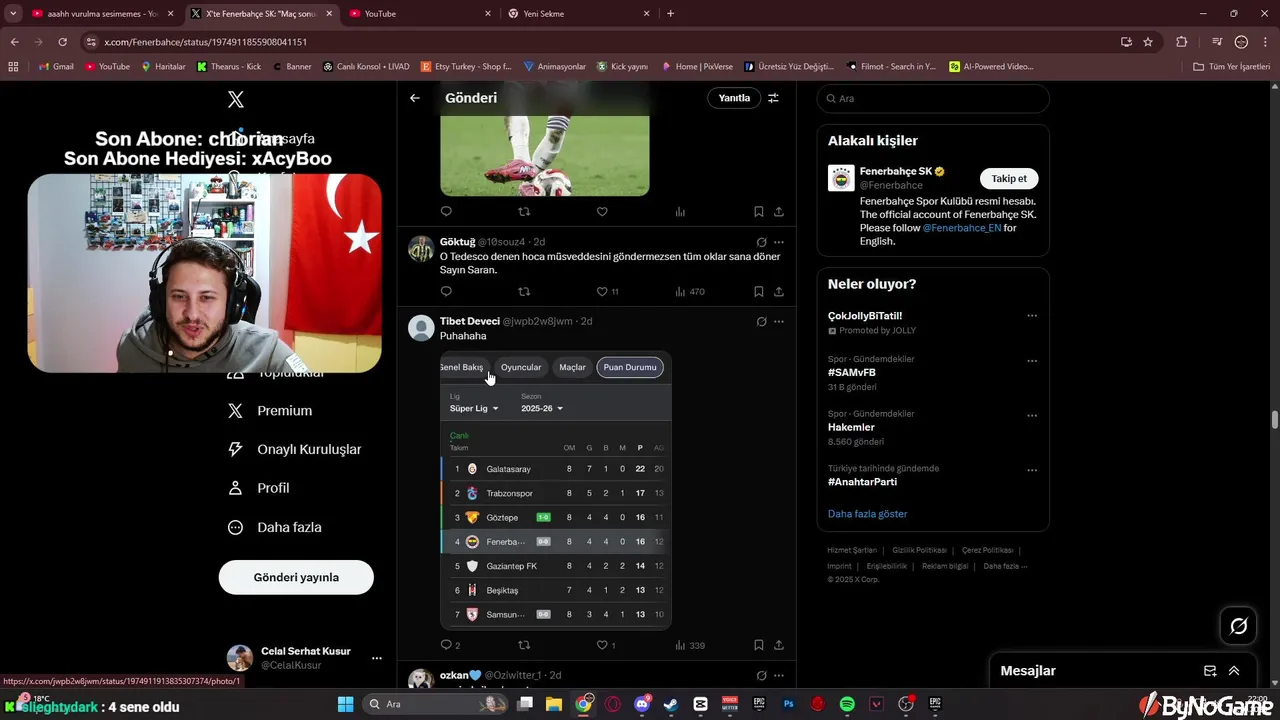Open account menu for Celal Serhat Kusur
This screenshot has width=1280, height=720.
[376, 658]
